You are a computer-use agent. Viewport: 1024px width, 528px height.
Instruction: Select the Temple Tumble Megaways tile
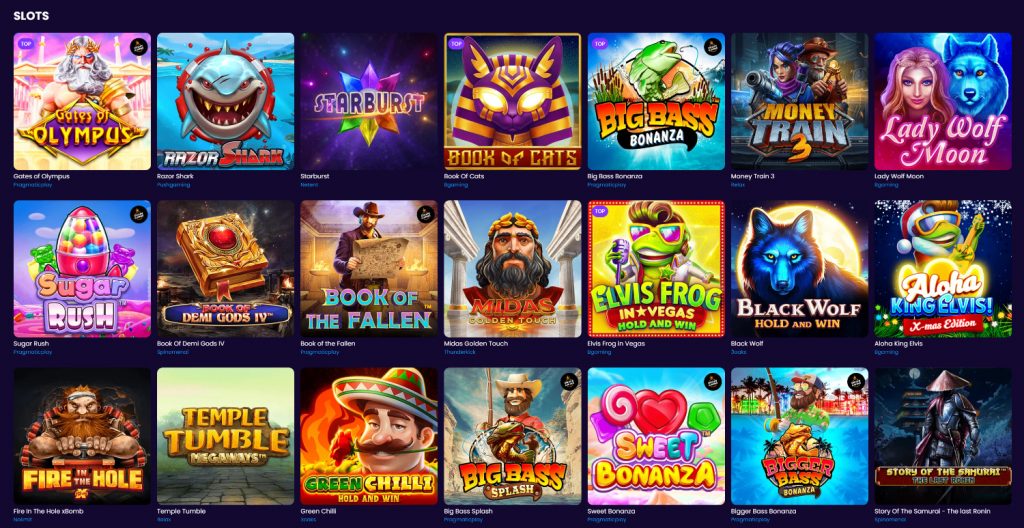pos(225,436)
